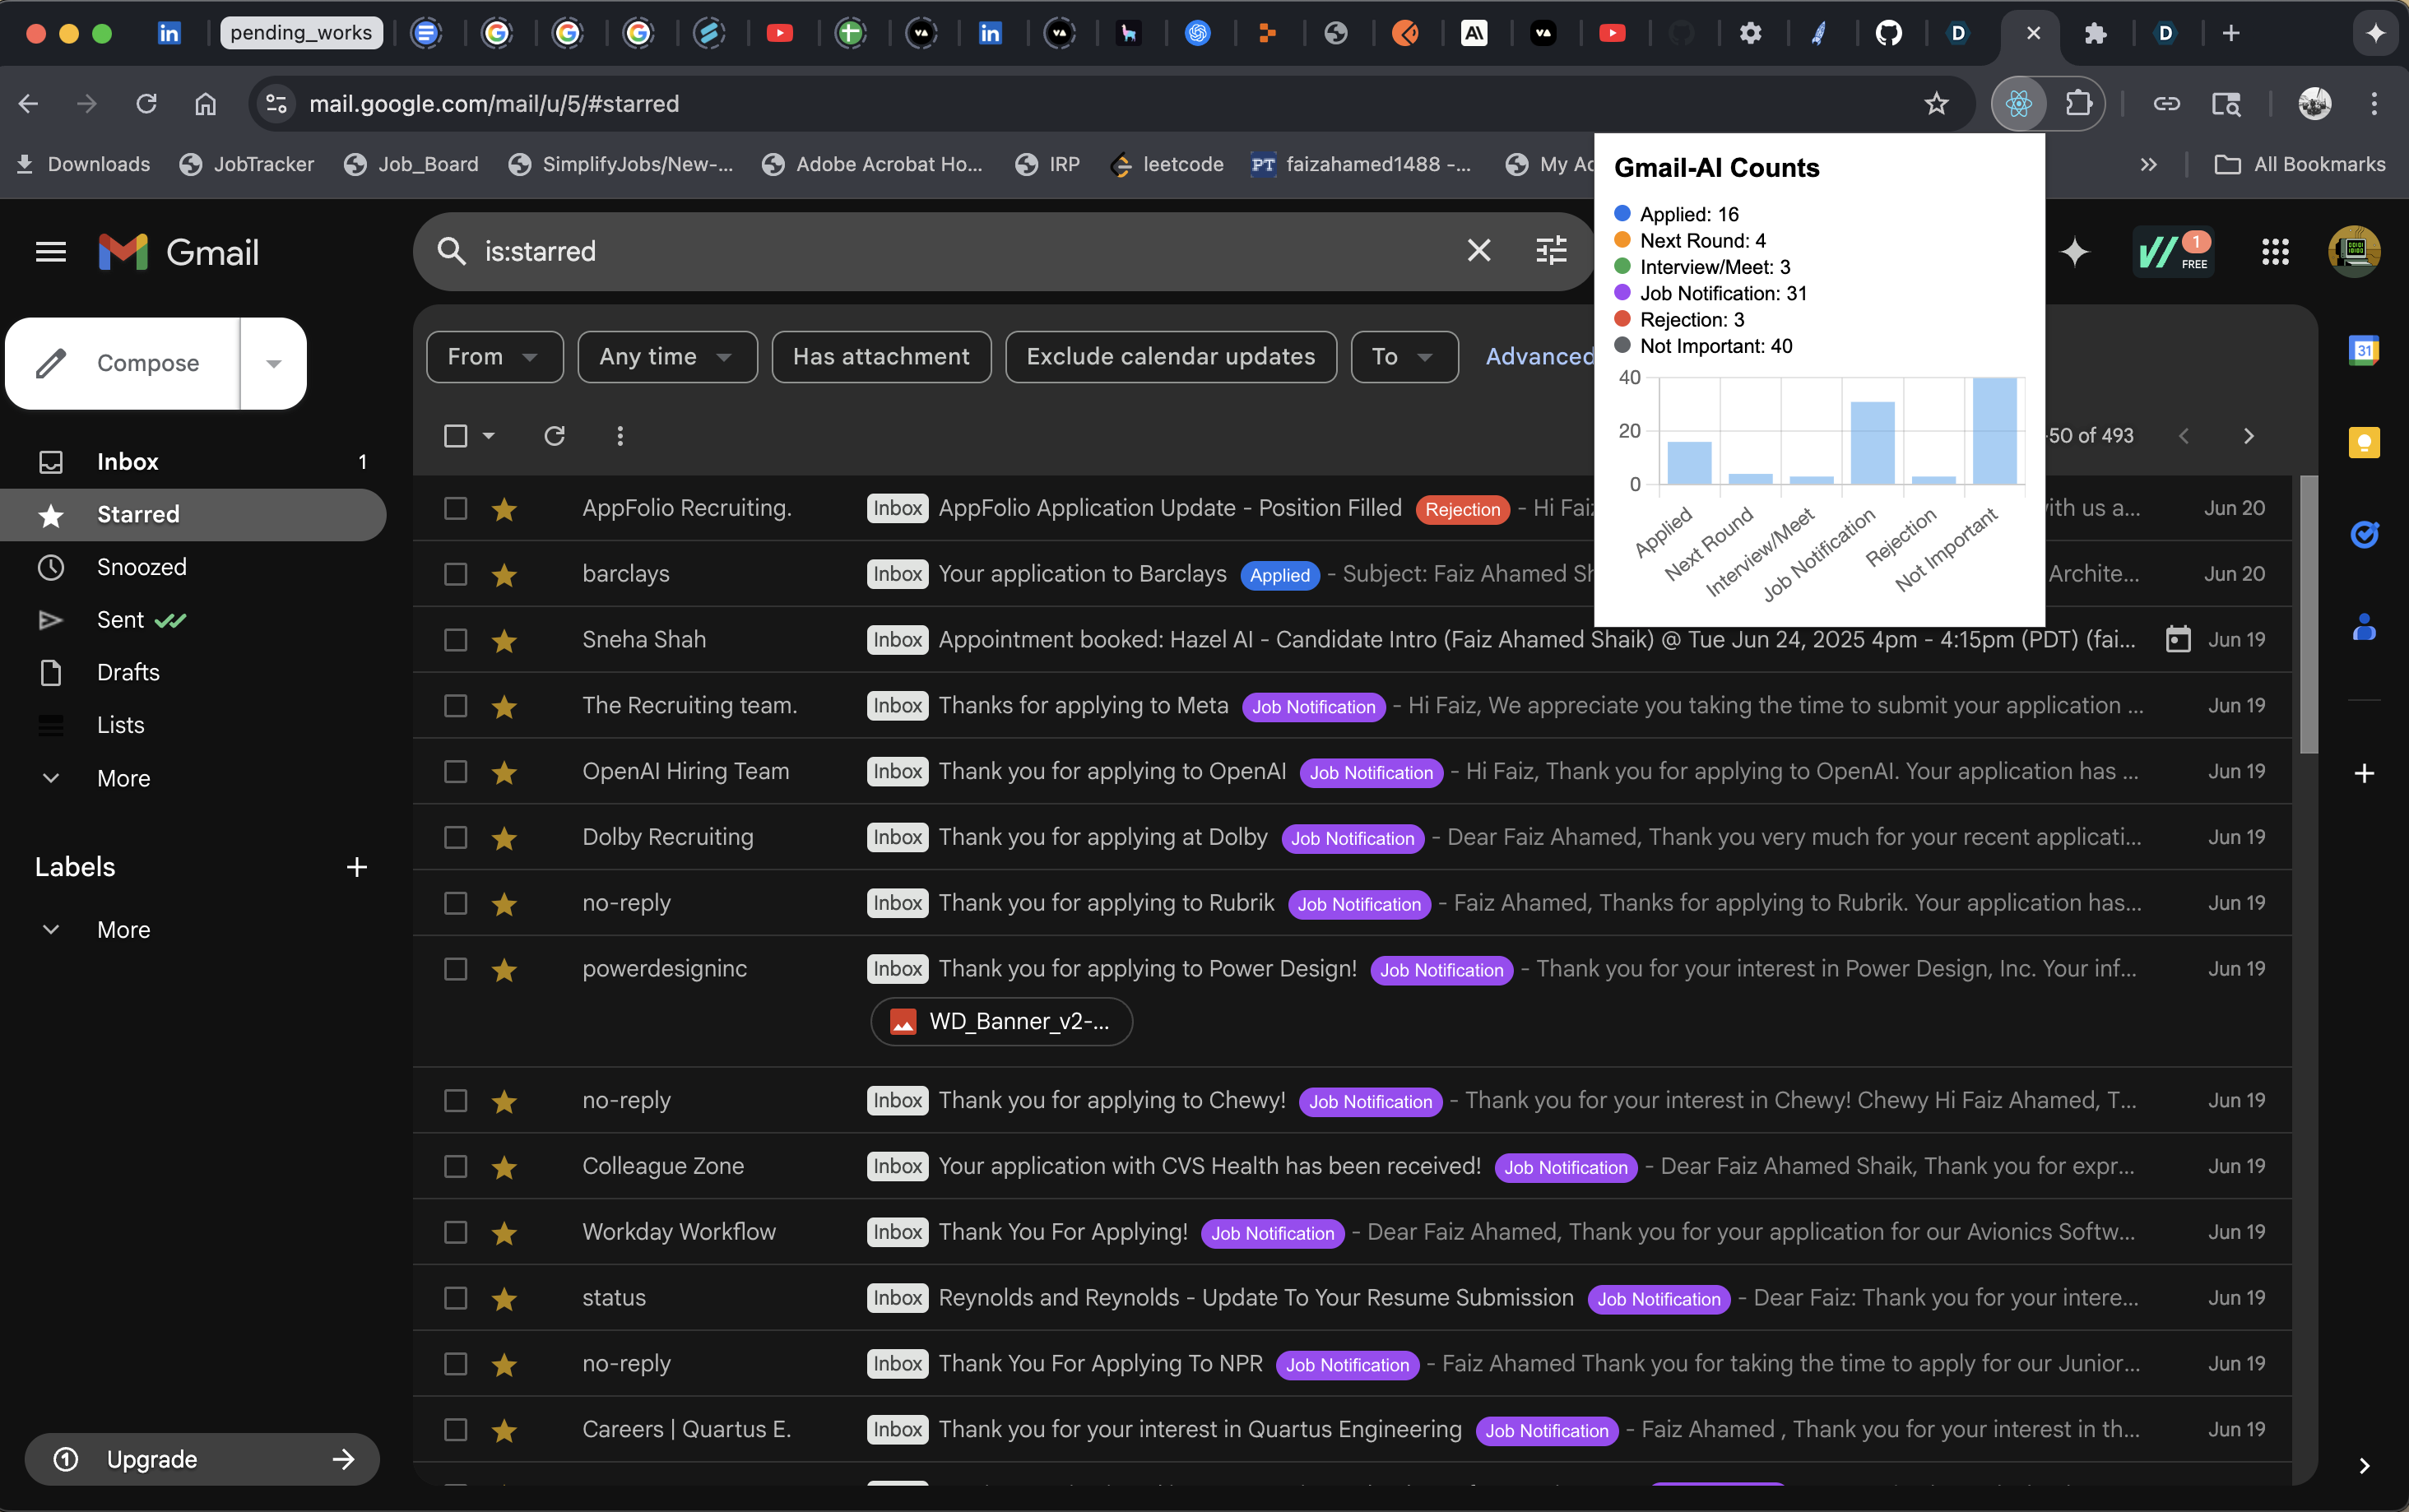Open the React-logo Gmail-AI extension icon
The image size is (2409, 1512).
tap(2018, 103)
